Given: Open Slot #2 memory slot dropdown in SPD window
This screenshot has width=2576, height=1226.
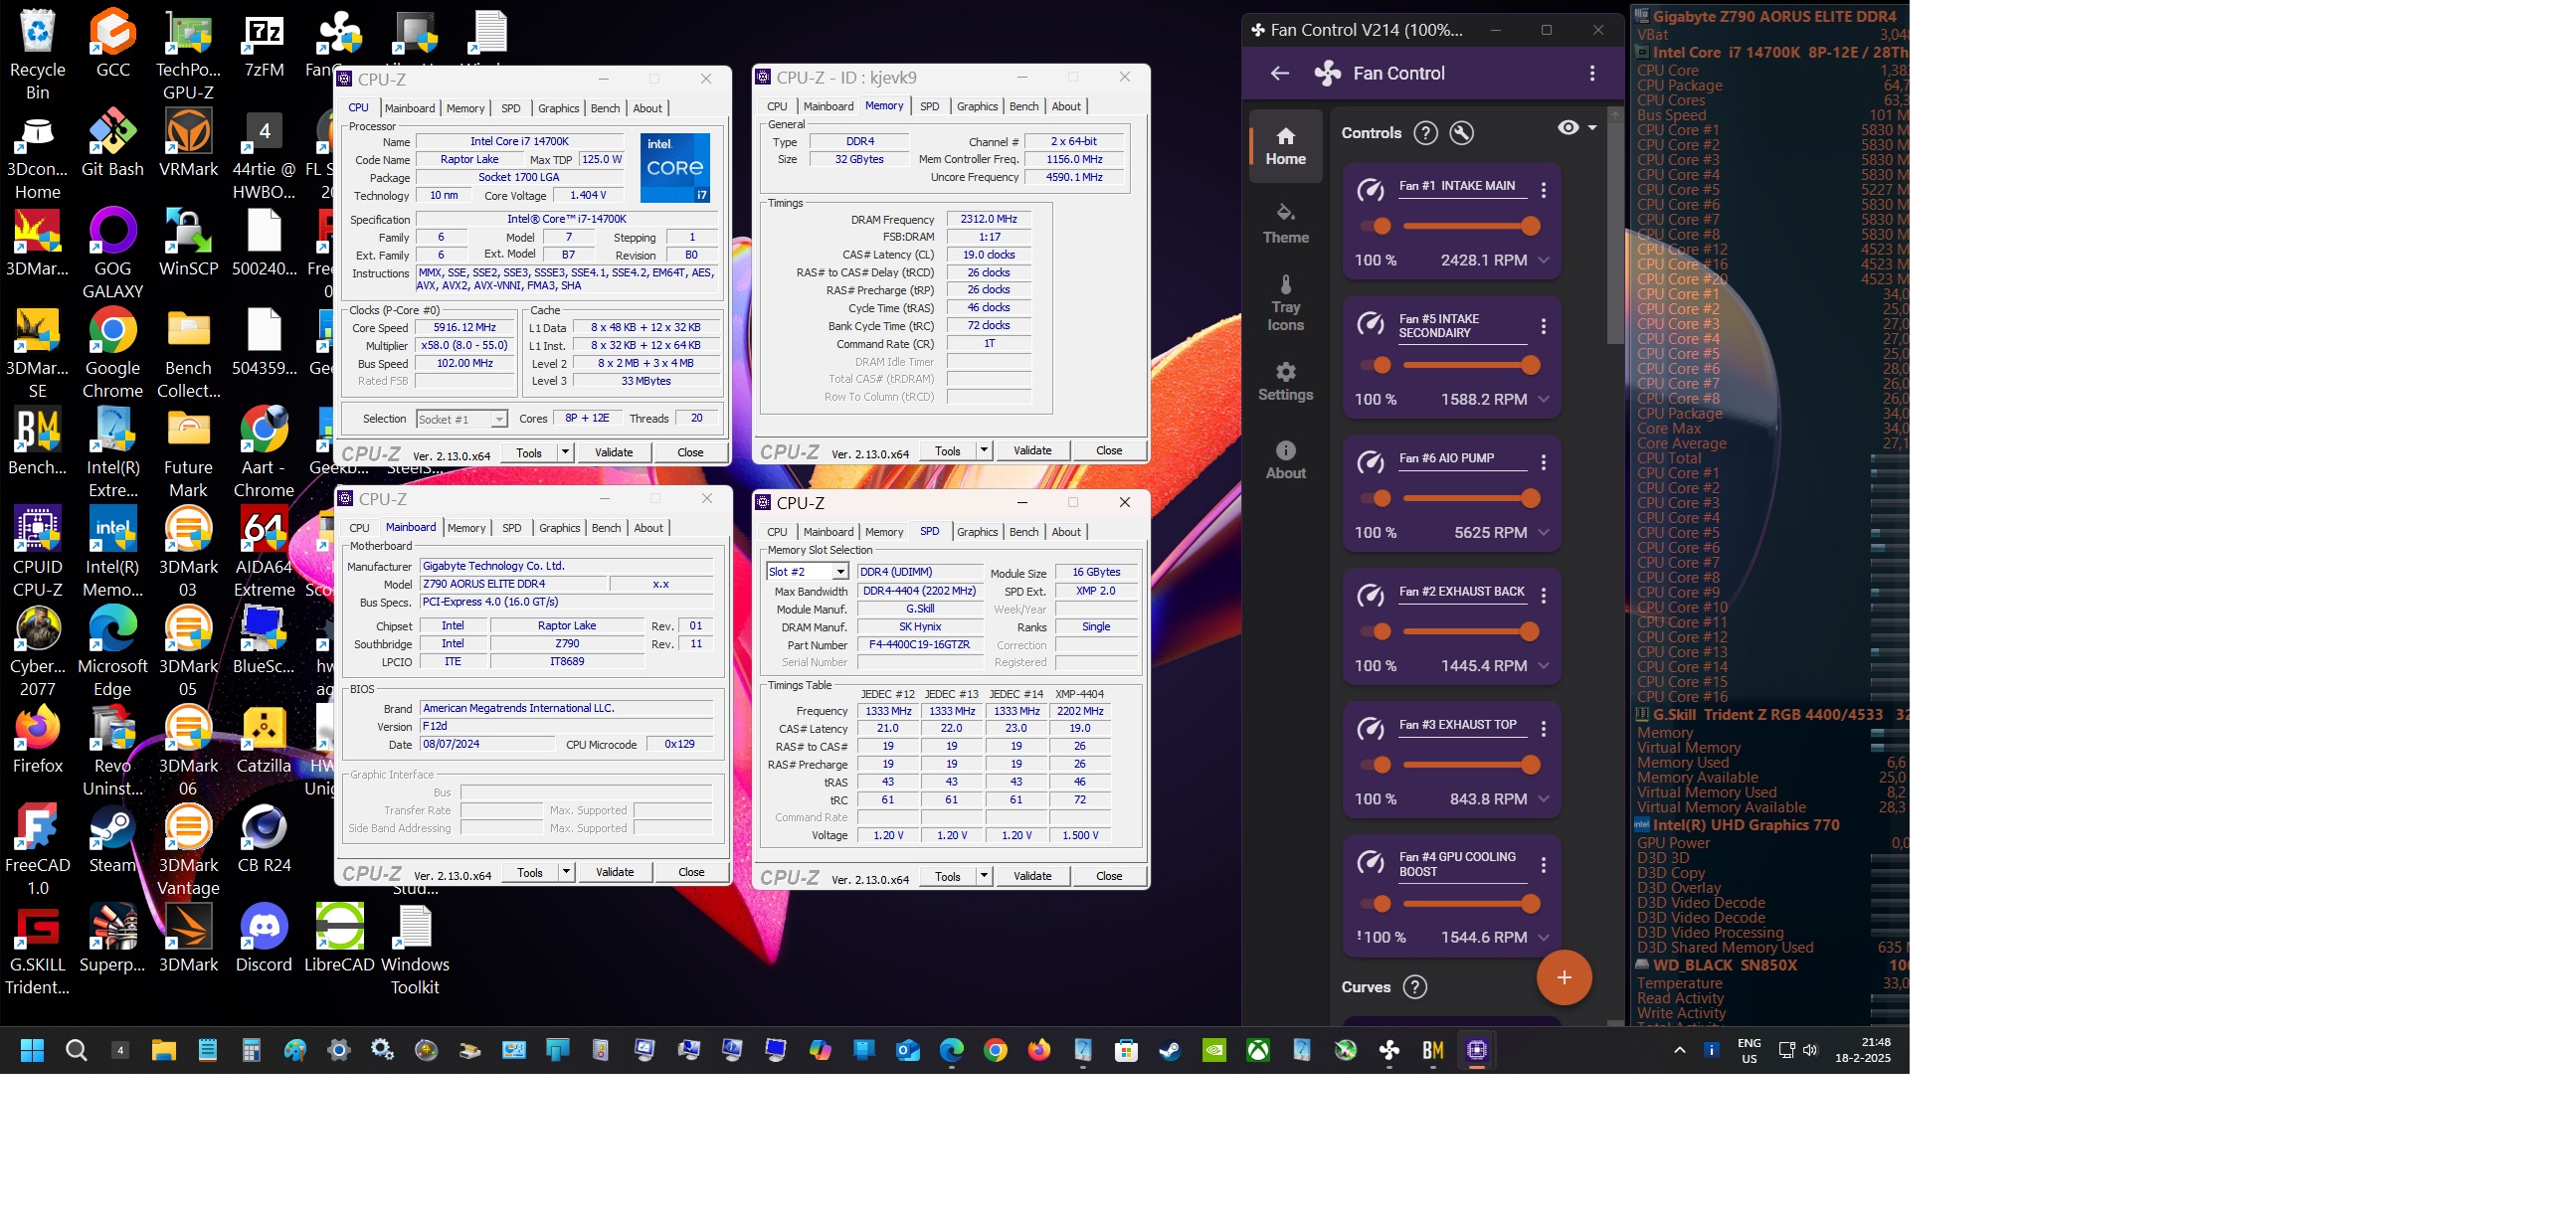Looking at the screenshot, I should 807,572.
